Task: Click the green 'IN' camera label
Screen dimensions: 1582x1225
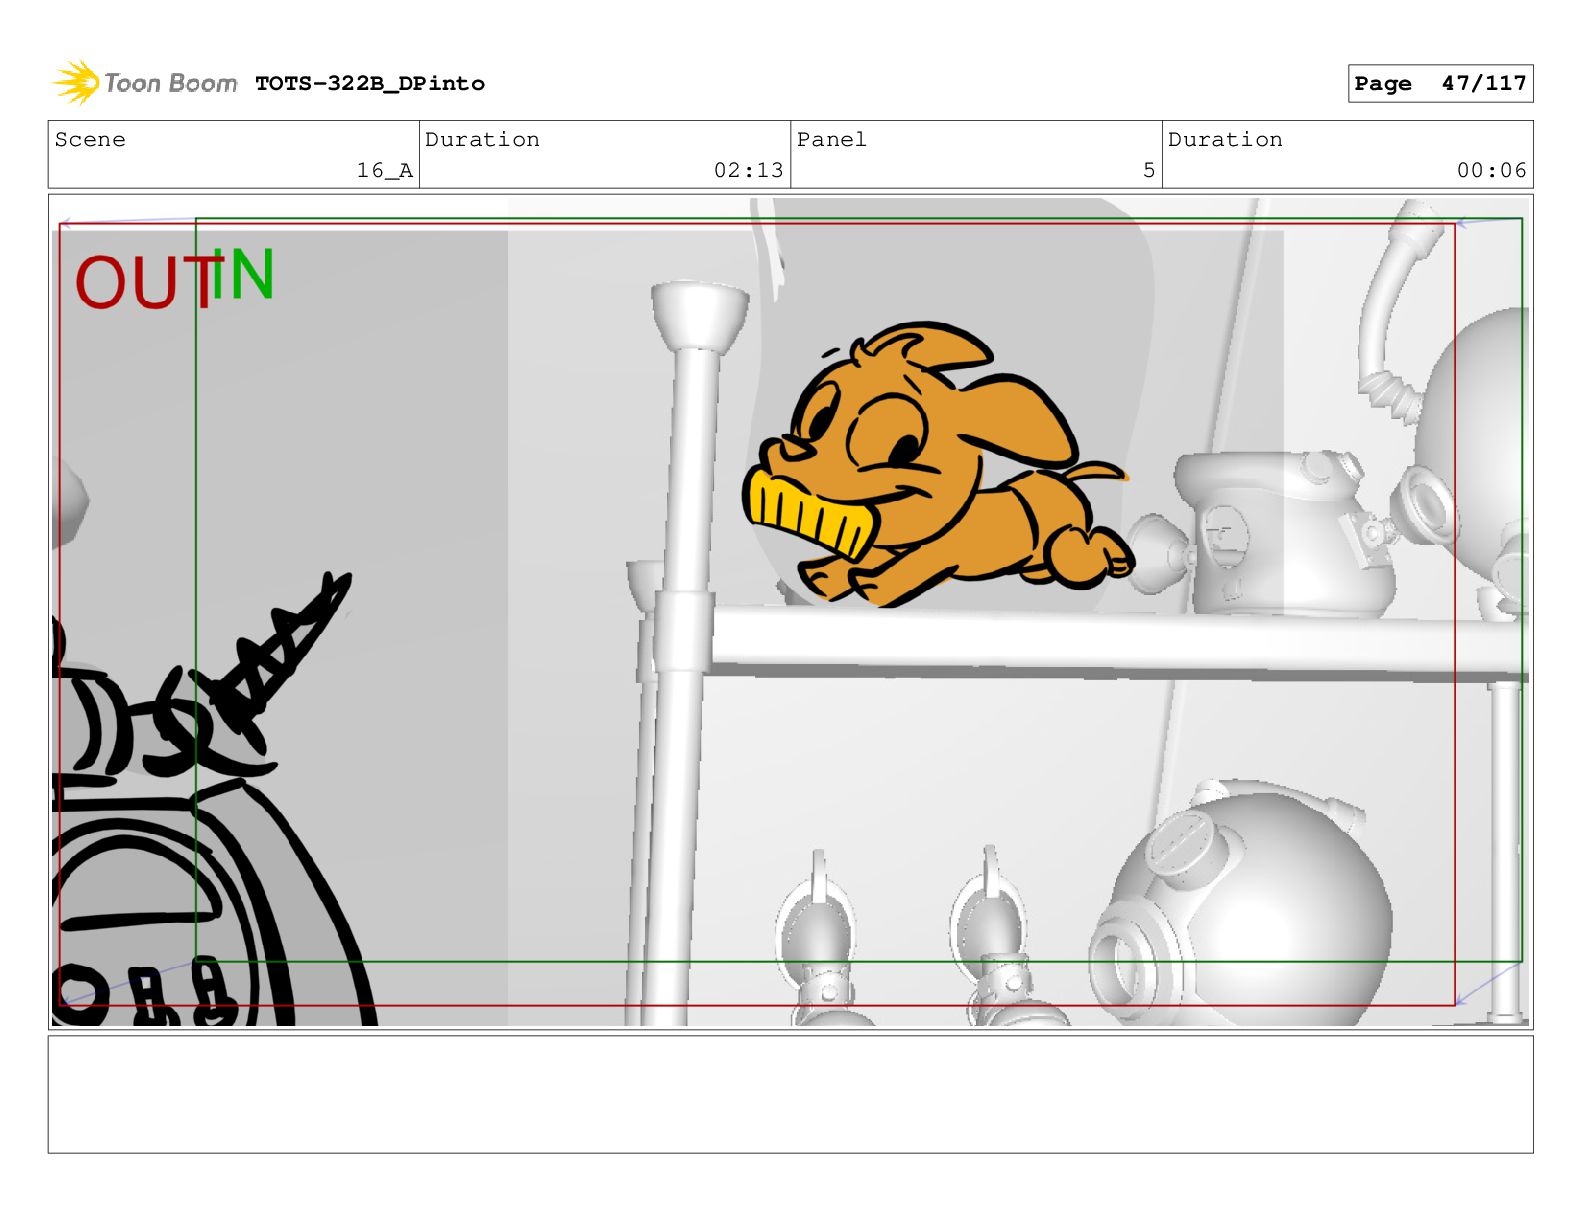Action: click(242, 274)
